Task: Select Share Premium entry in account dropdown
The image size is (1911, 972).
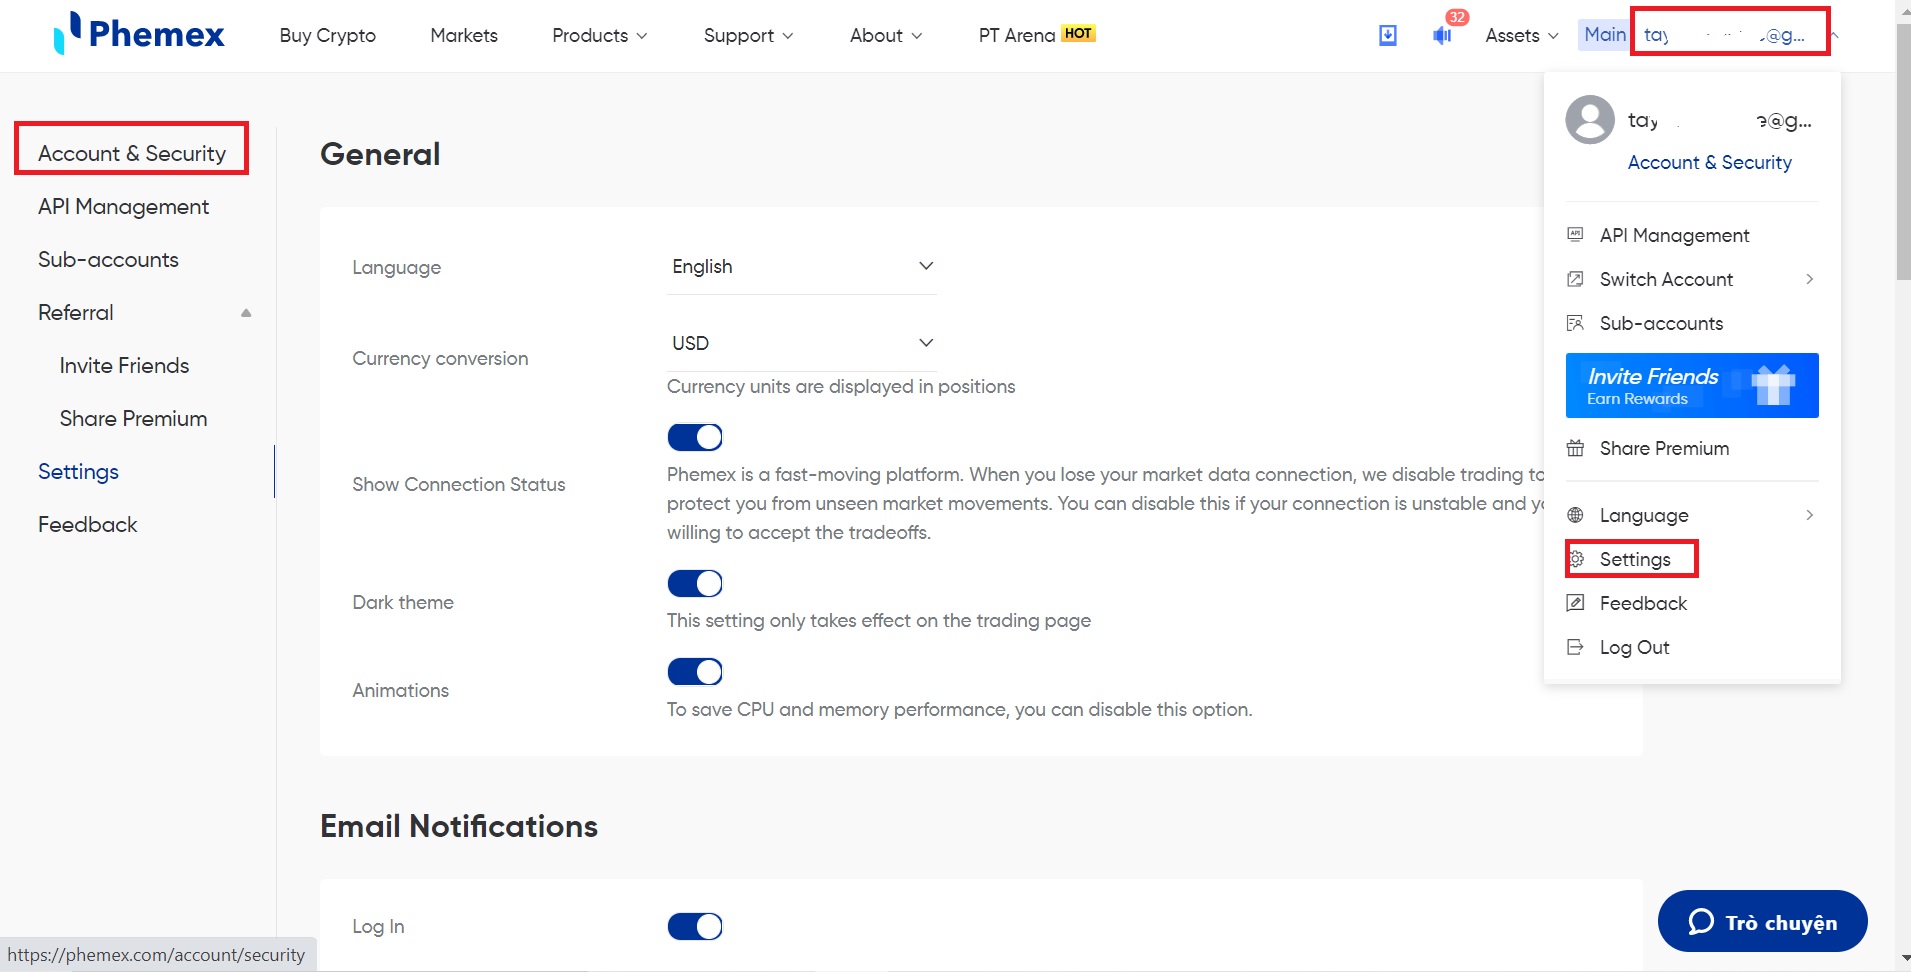Action: point(1664,448)
